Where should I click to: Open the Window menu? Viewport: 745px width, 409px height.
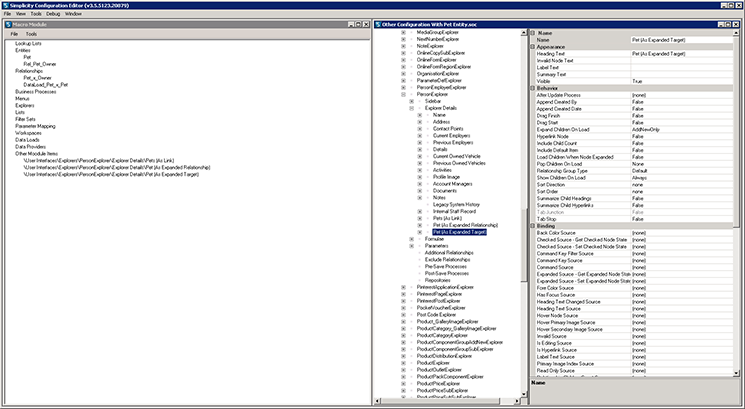[73, 14]
